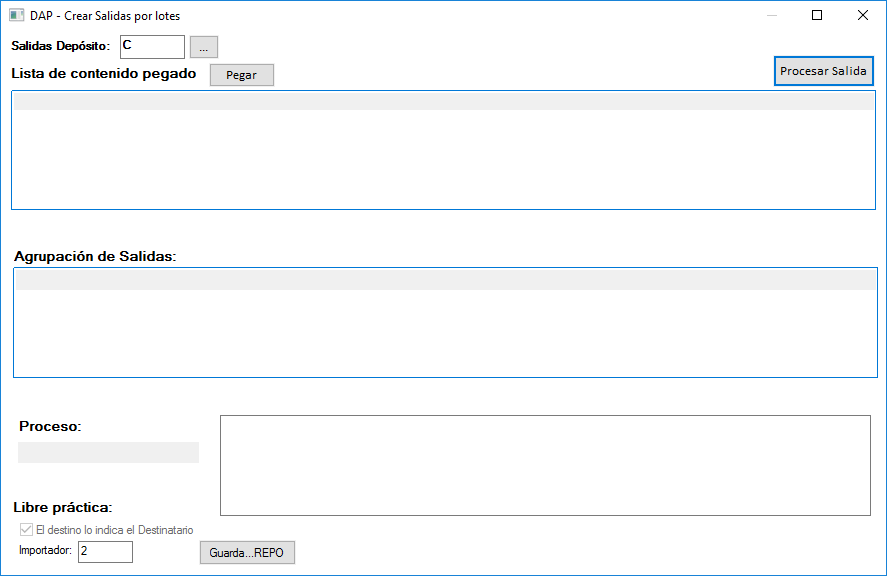Click the Guarda...REPO button
This screenshot has height=576, width=887.
(x=247, y=553)
